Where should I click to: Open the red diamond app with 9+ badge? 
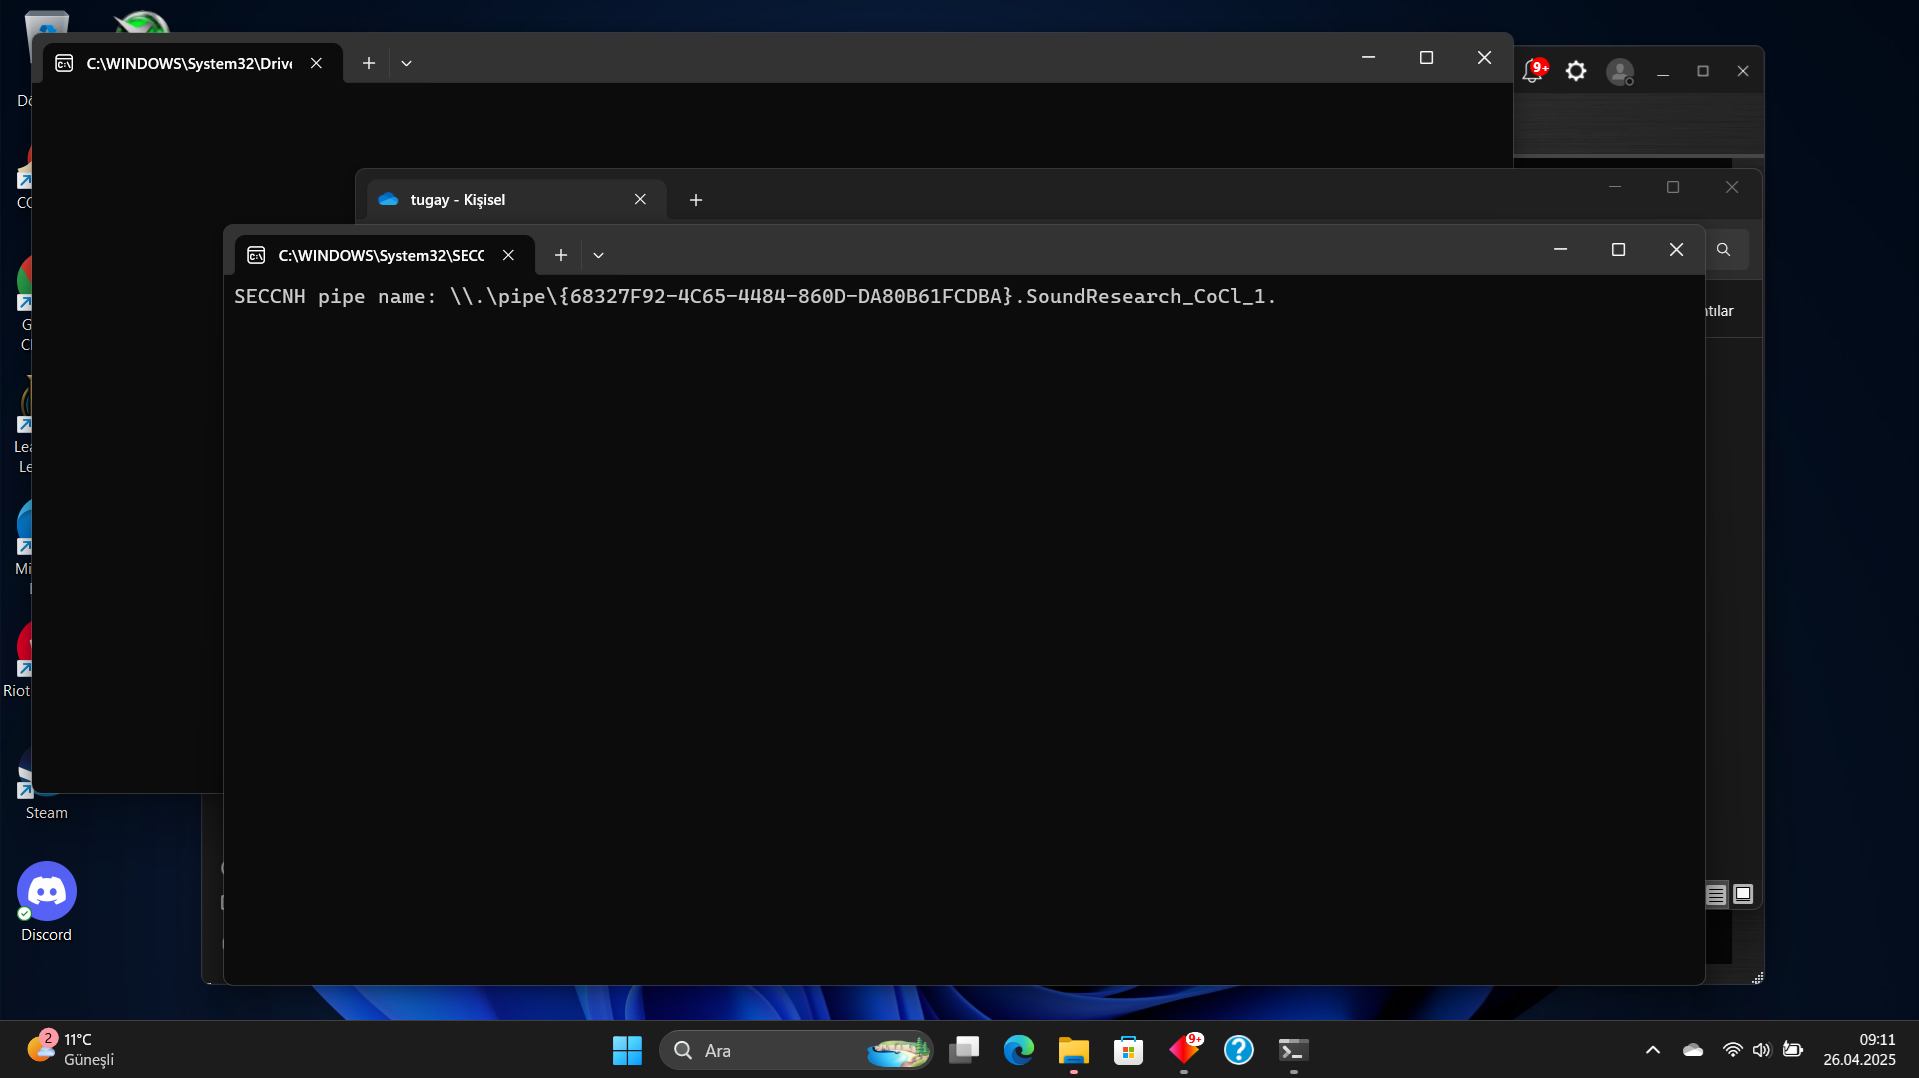click(1185, 1050)
